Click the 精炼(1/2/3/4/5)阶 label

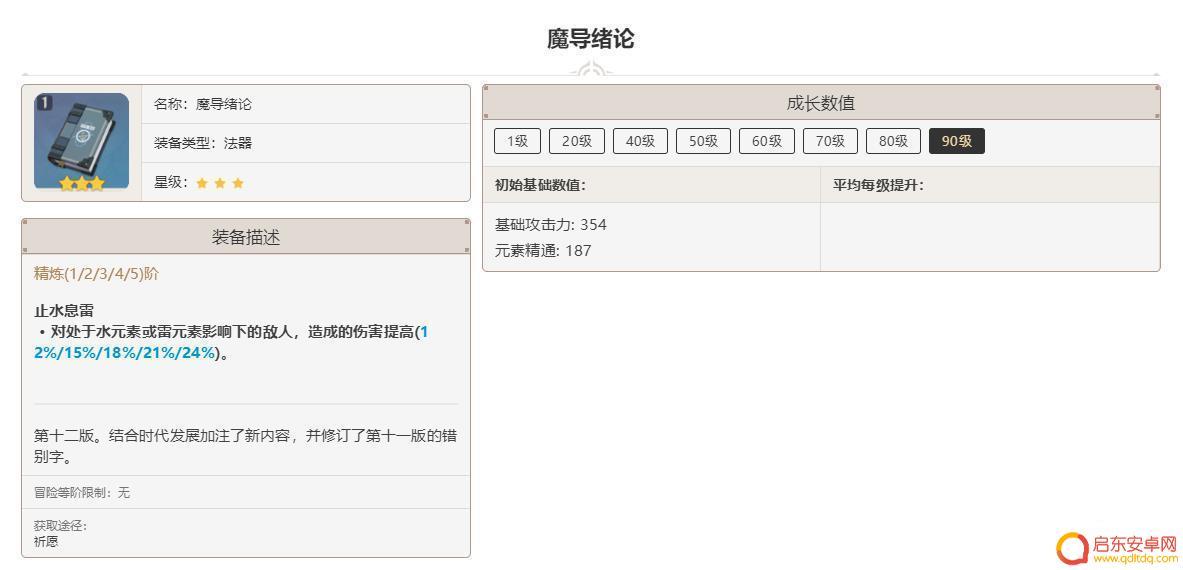pos(97,274)
